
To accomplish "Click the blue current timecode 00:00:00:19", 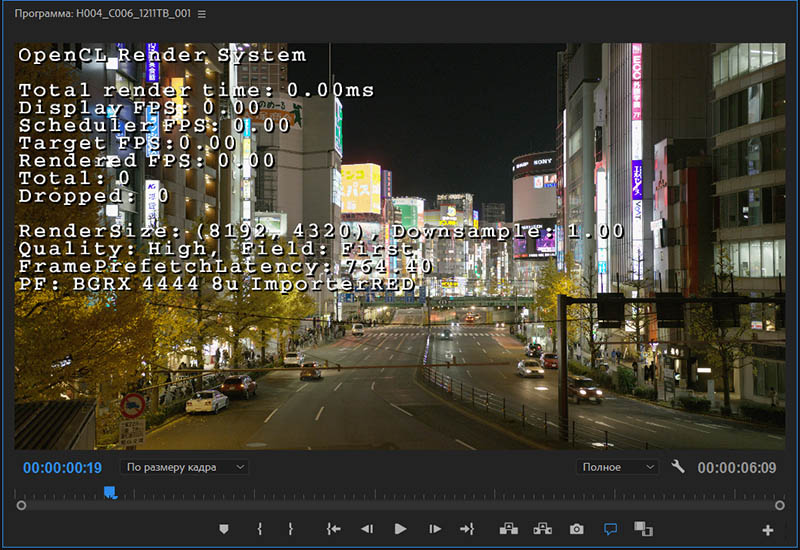I will tap(62, 468).
